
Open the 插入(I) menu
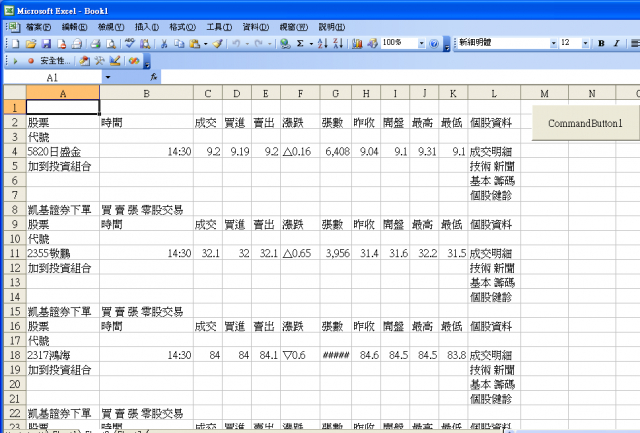click(x=147, y=27)
